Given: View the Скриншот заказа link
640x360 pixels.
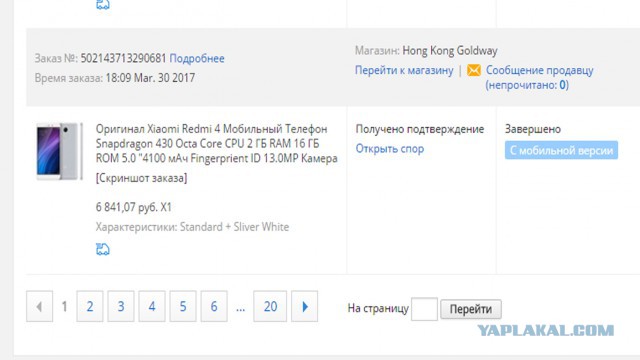Looking at the screenshot, I should pos(141,178).
